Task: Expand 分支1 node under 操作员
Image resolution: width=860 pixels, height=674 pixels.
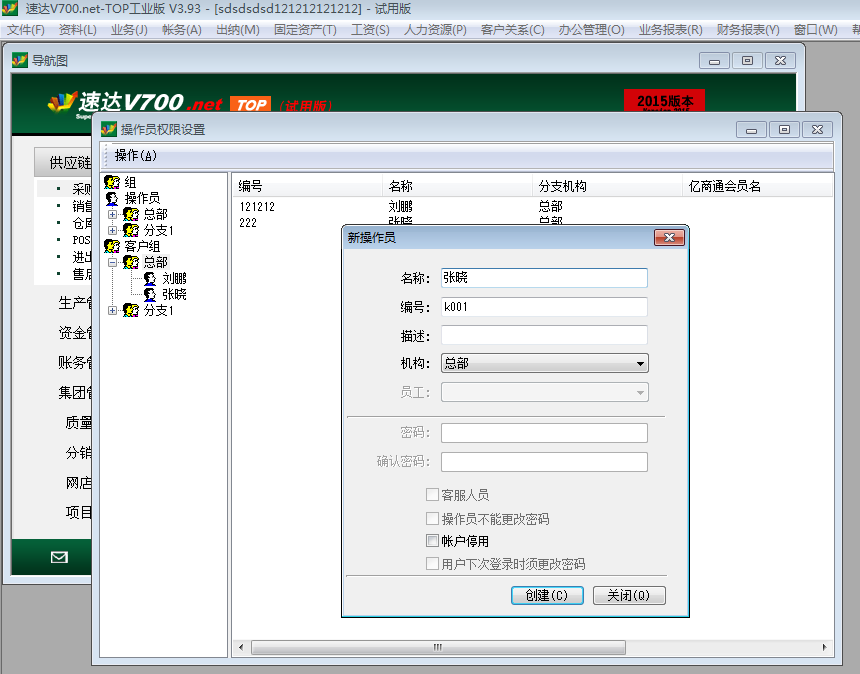Action: (x=112, y=230)
